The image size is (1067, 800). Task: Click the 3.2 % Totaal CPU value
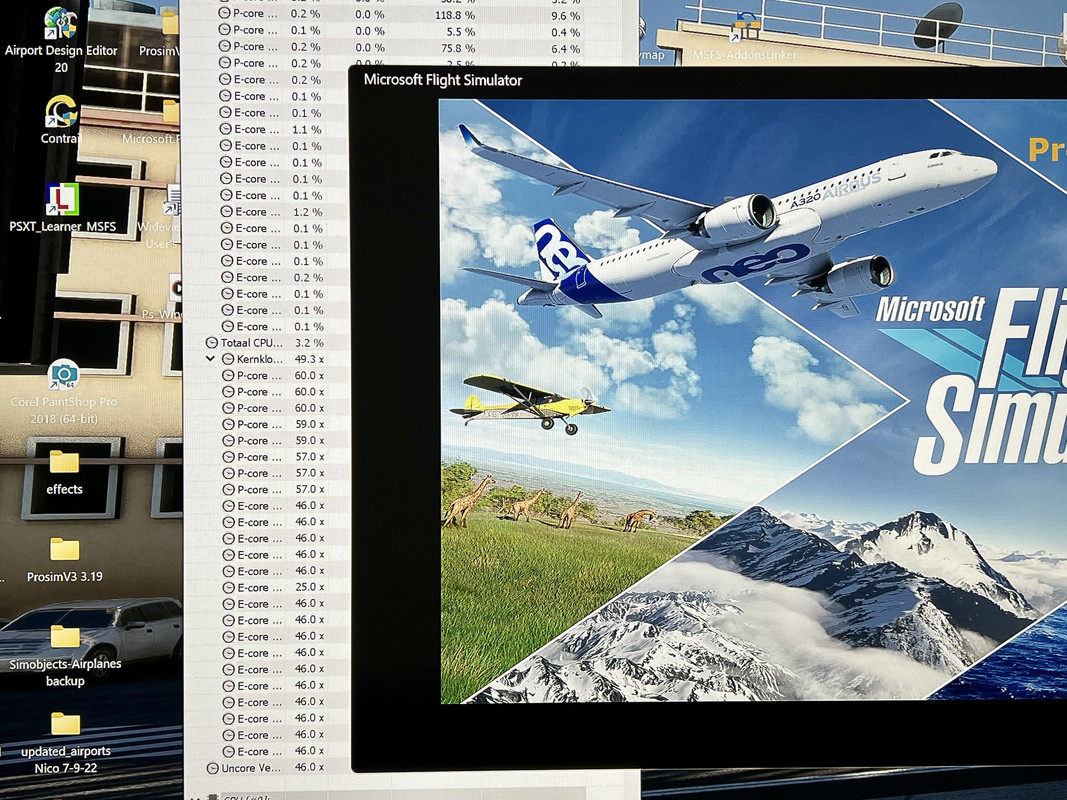[x=309, y=343]
